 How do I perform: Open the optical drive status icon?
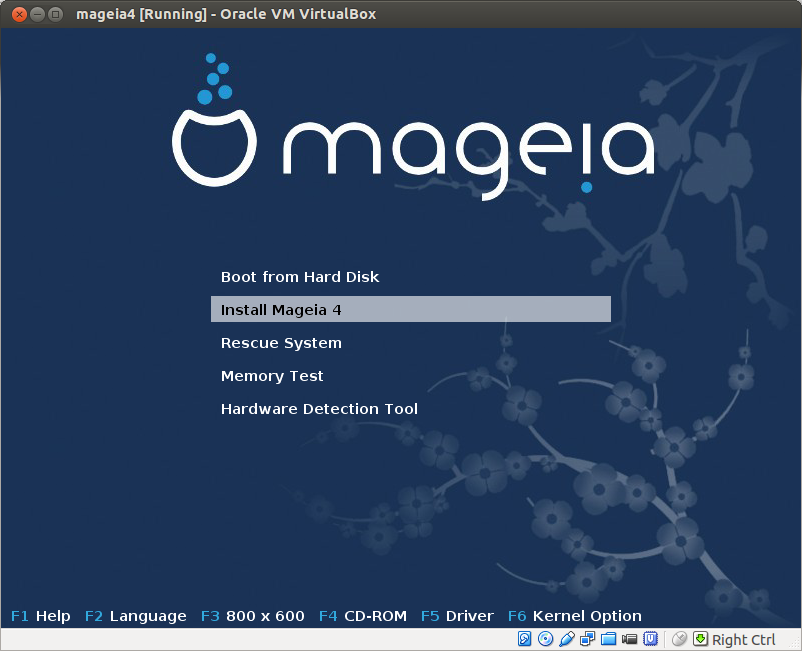pos(547,639)
